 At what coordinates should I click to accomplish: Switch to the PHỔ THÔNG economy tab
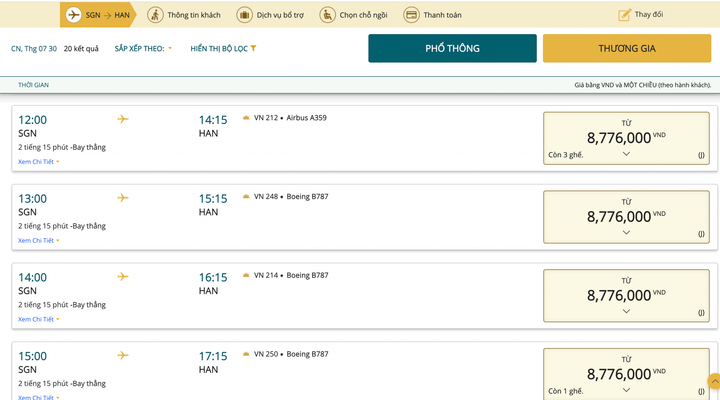(452, 48)
